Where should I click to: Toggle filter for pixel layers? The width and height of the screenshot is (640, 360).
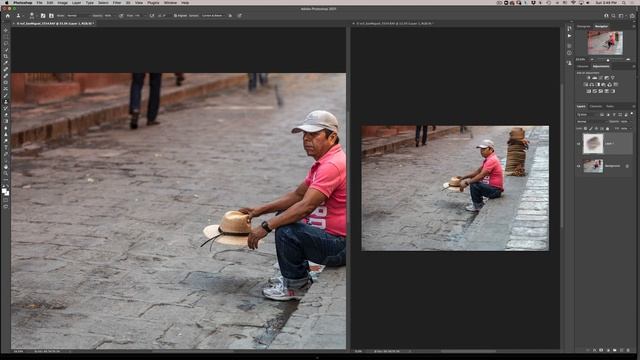coord(602,115)
